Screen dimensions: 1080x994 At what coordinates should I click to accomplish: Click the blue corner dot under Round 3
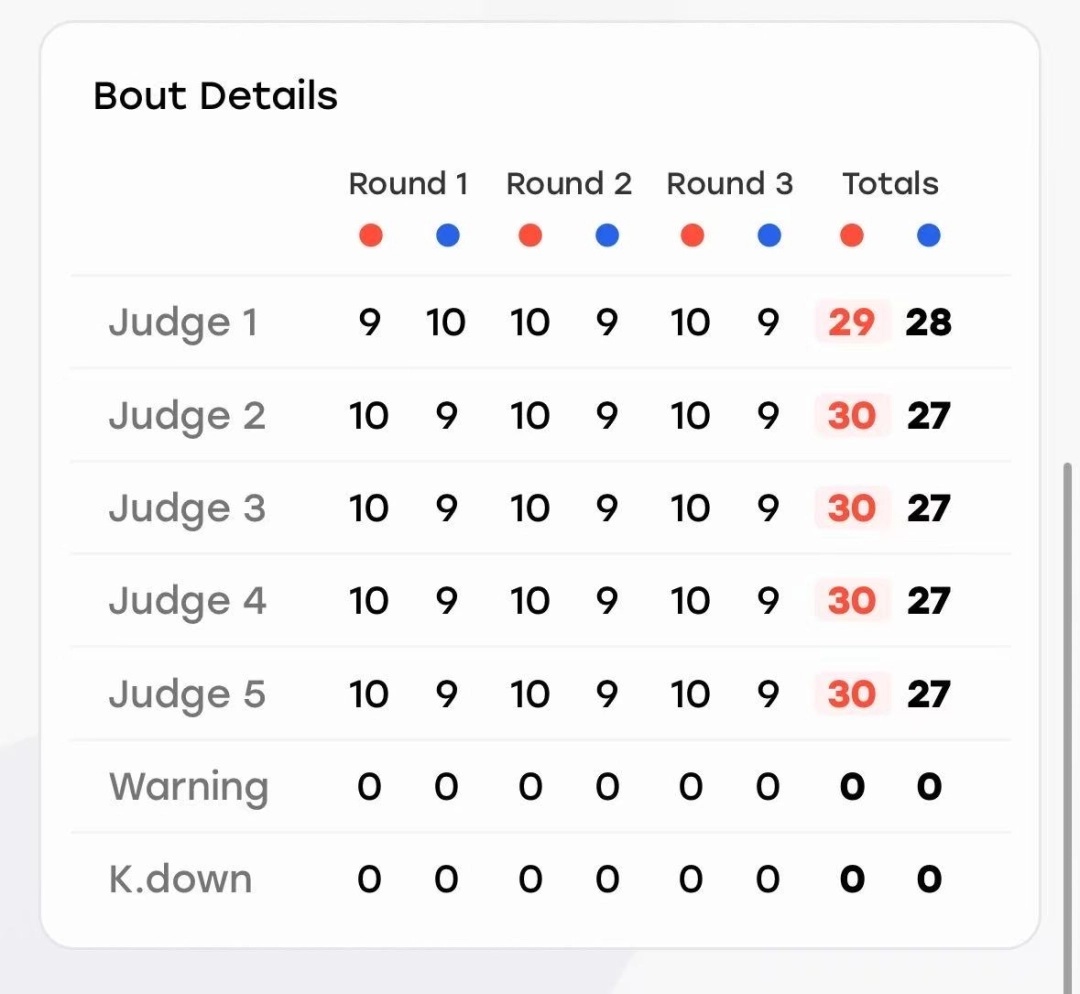click(x=769, y=236)
